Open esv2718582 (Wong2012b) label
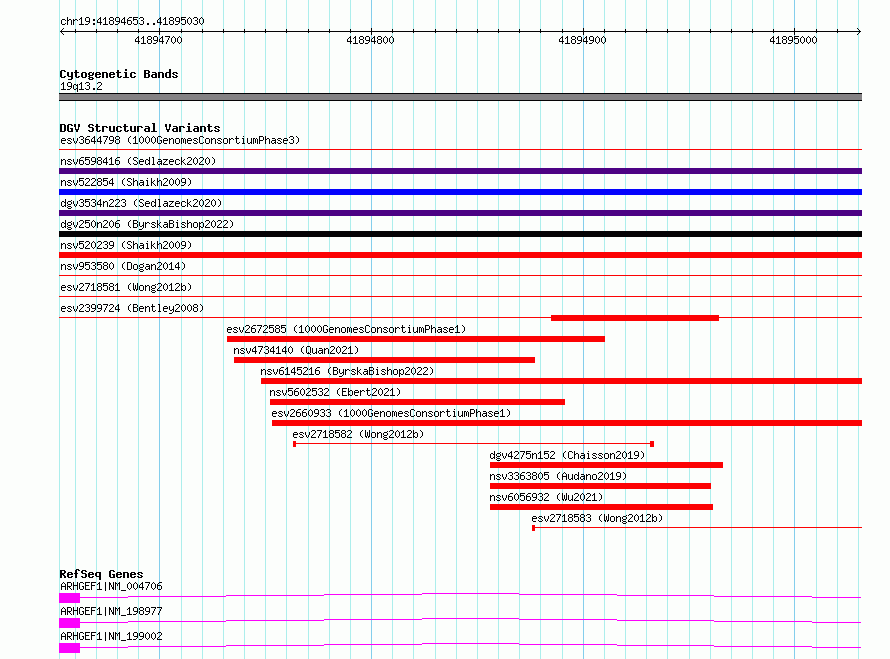The height and width of the screenshot is (659, 890). (x=358, y=434)
